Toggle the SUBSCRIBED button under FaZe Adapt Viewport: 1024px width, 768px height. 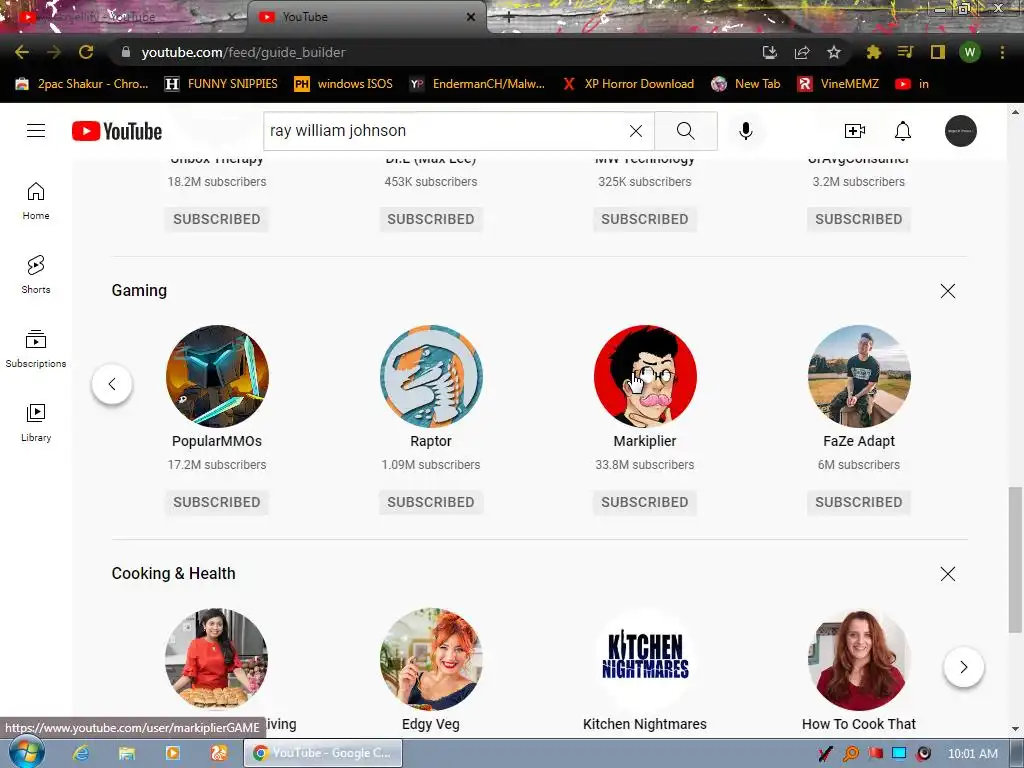point(859,502)
